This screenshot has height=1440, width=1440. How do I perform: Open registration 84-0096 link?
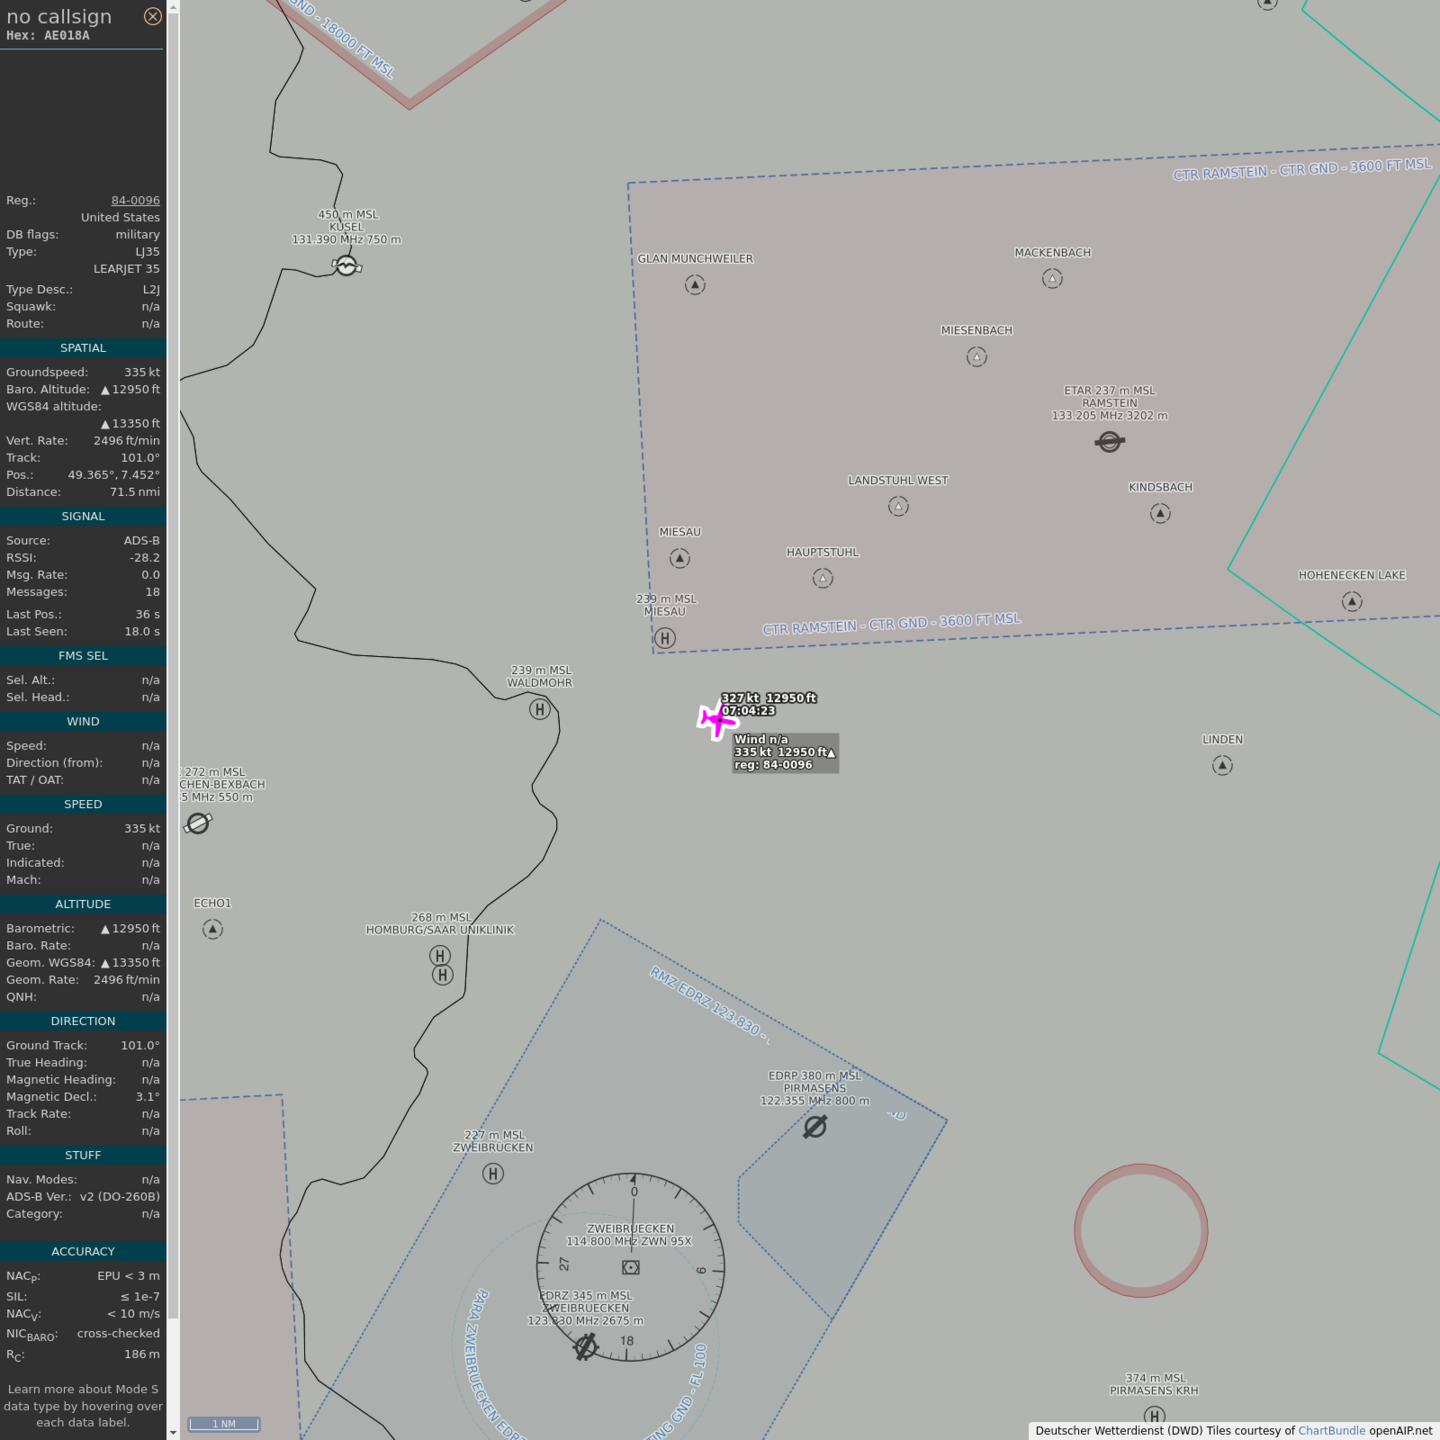pos(135,200)
